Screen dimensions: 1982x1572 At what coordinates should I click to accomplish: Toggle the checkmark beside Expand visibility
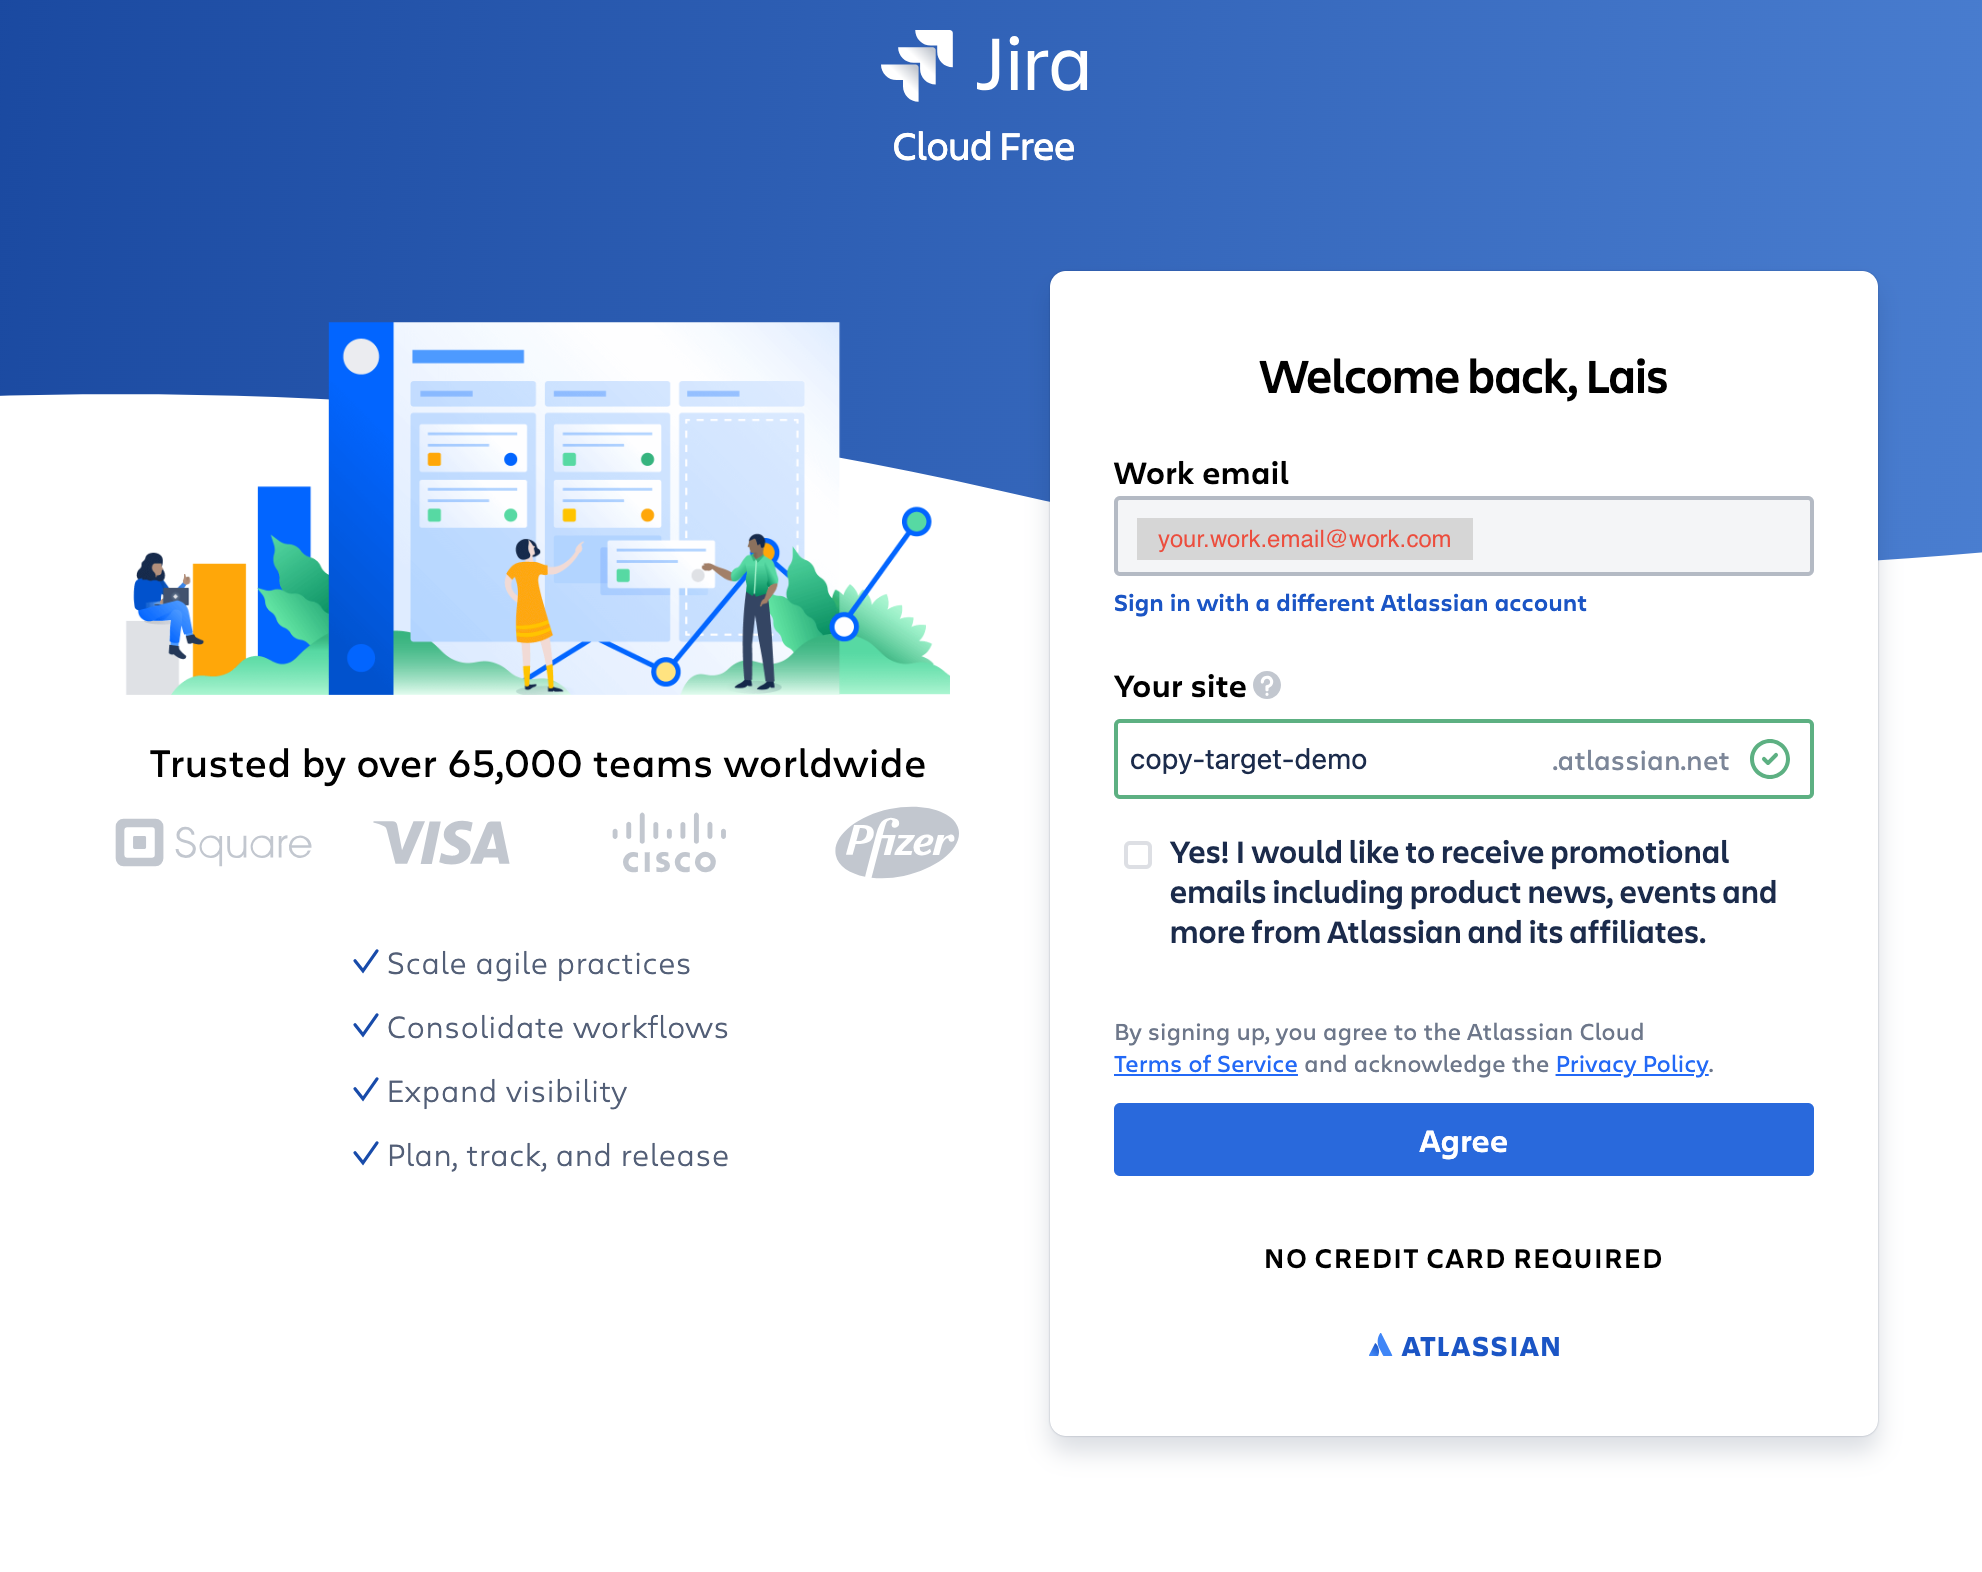point(365,1089)
